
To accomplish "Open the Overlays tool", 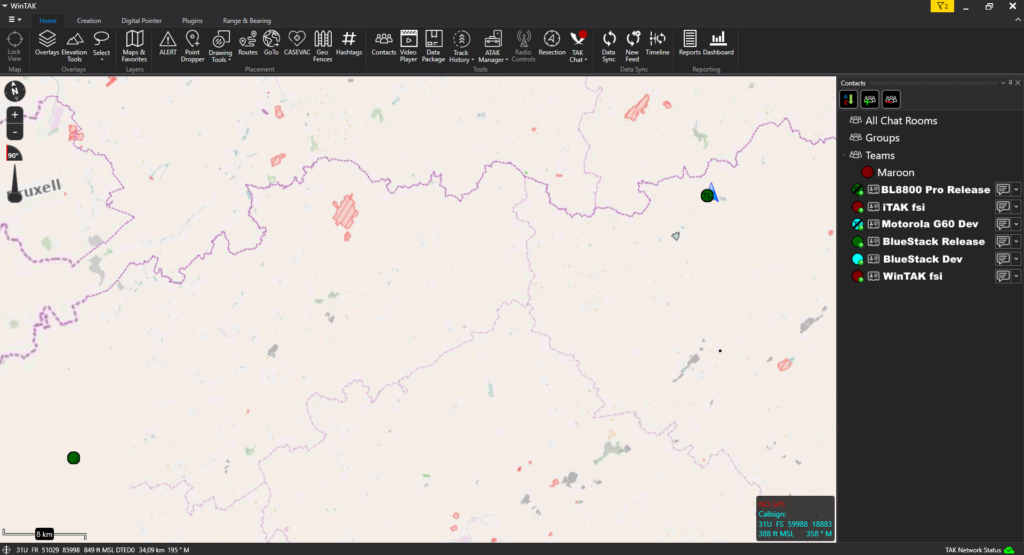I will tap(47, 44).
